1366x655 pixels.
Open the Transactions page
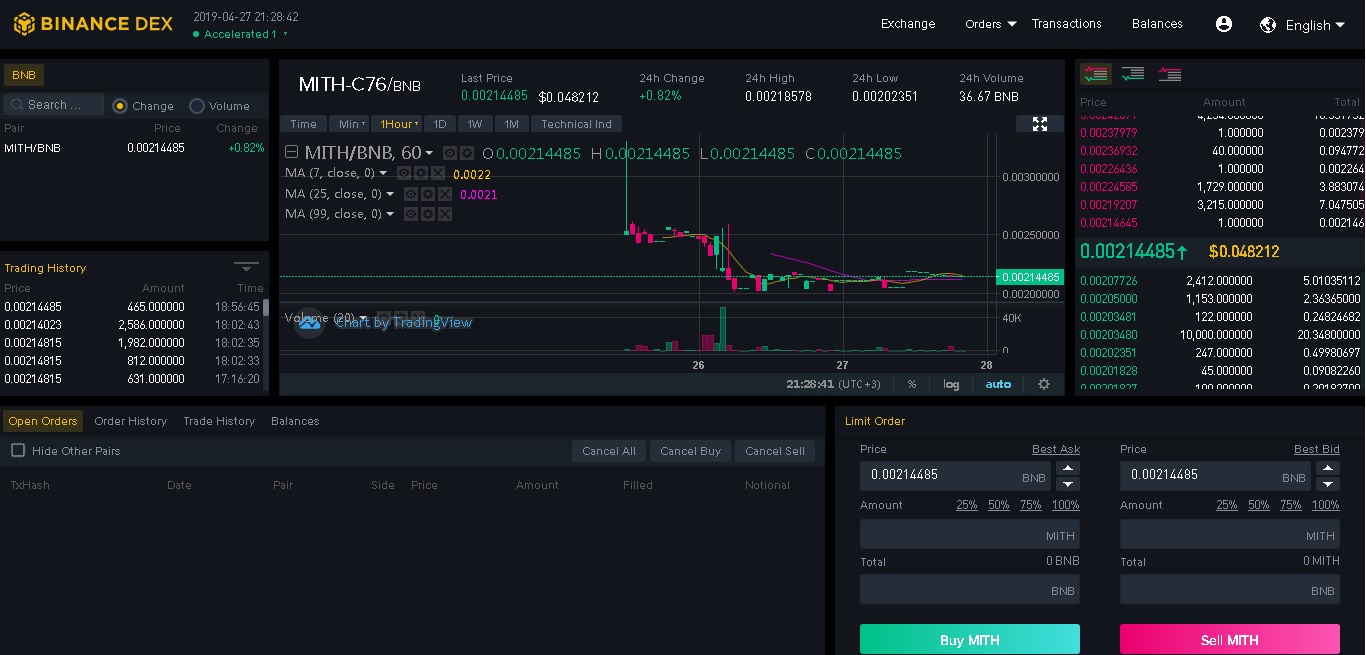(x=1066, y=23)
